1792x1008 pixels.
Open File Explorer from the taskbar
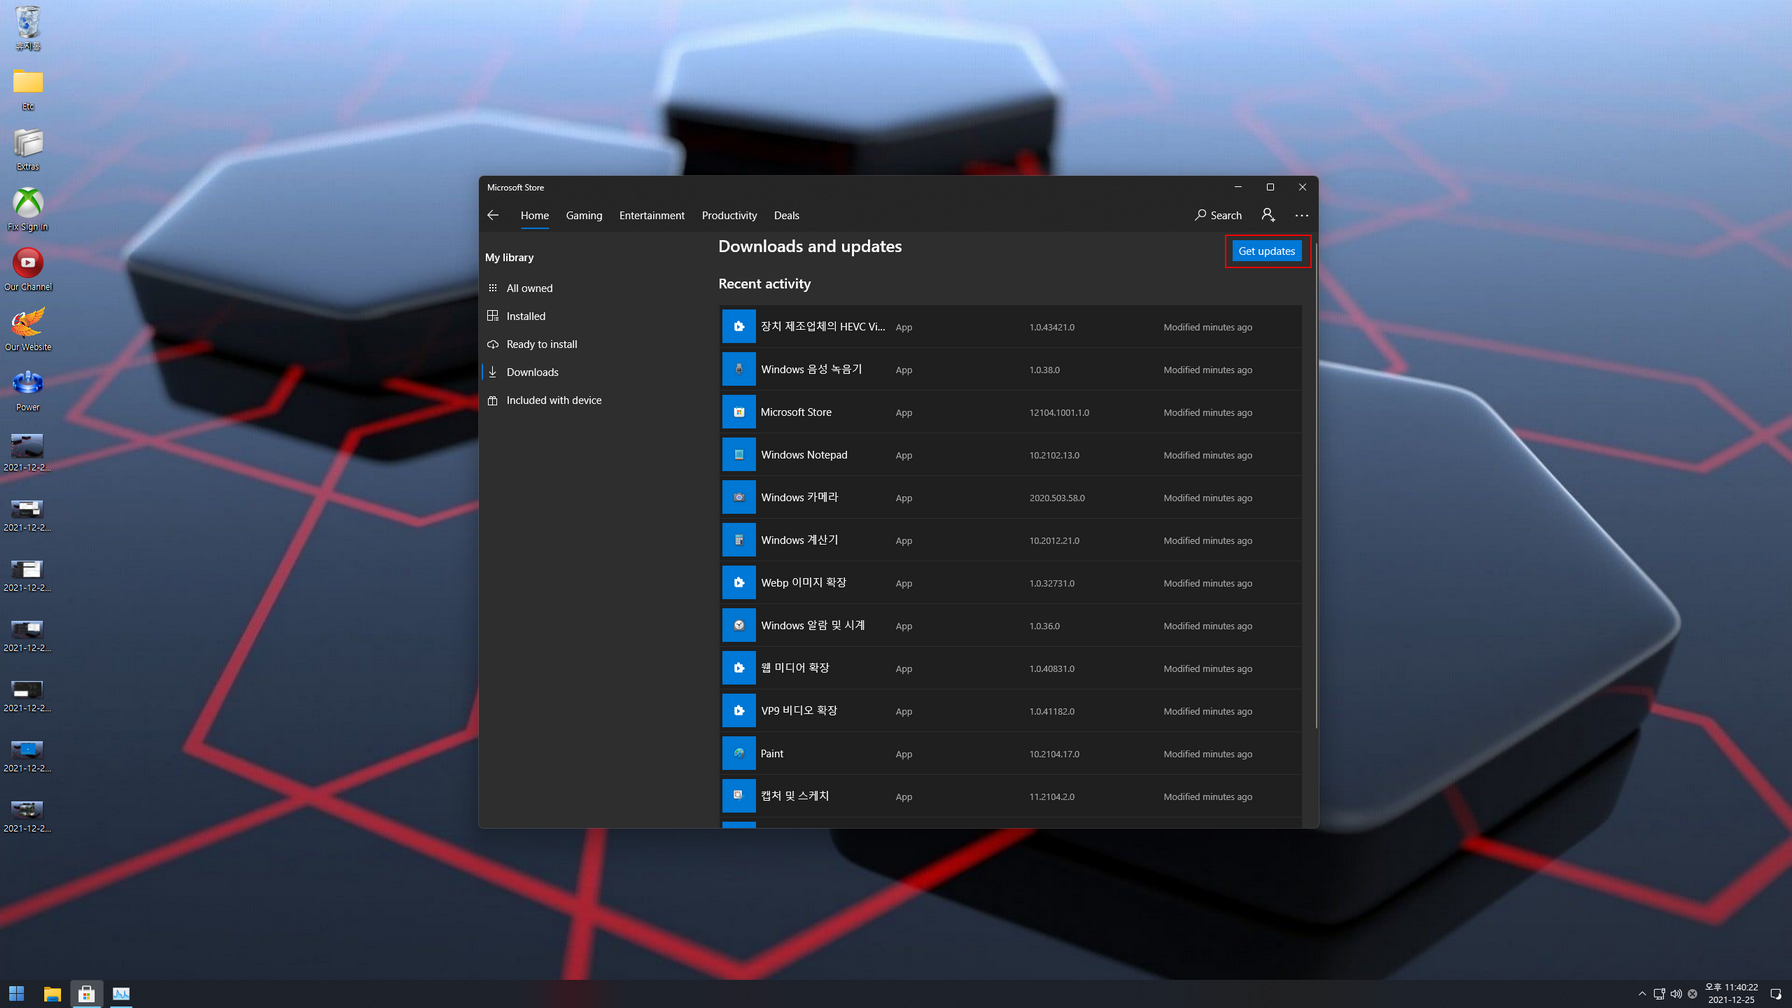(x=52, y=994)
